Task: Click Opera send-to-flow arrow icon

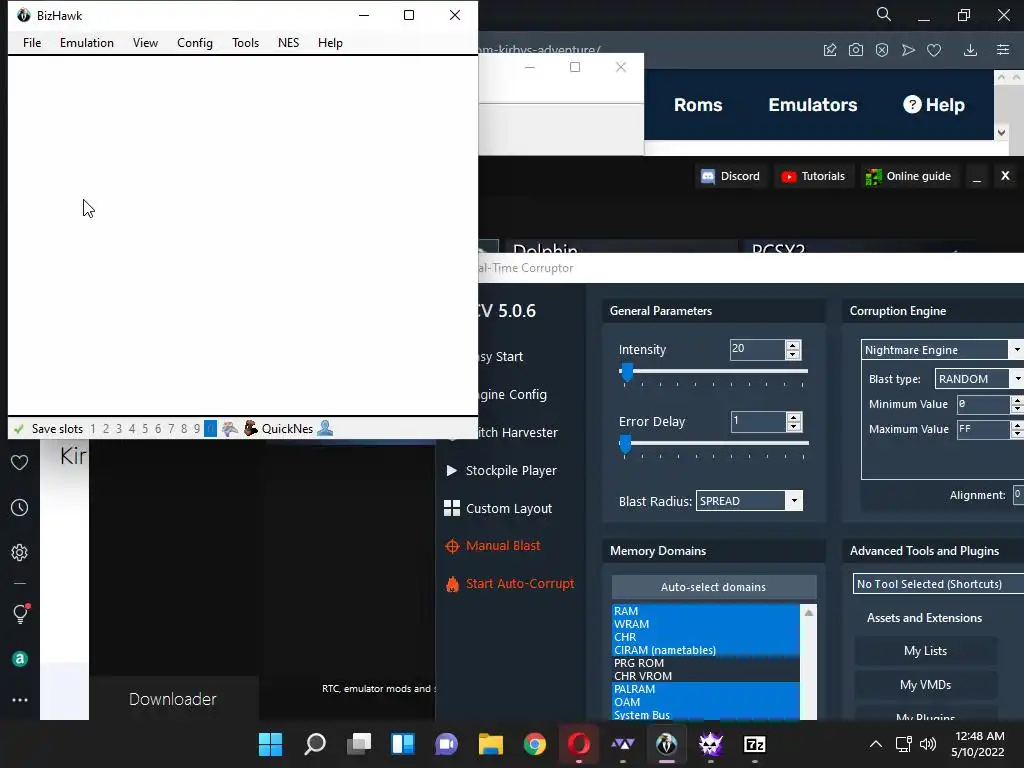Action: 908,50
